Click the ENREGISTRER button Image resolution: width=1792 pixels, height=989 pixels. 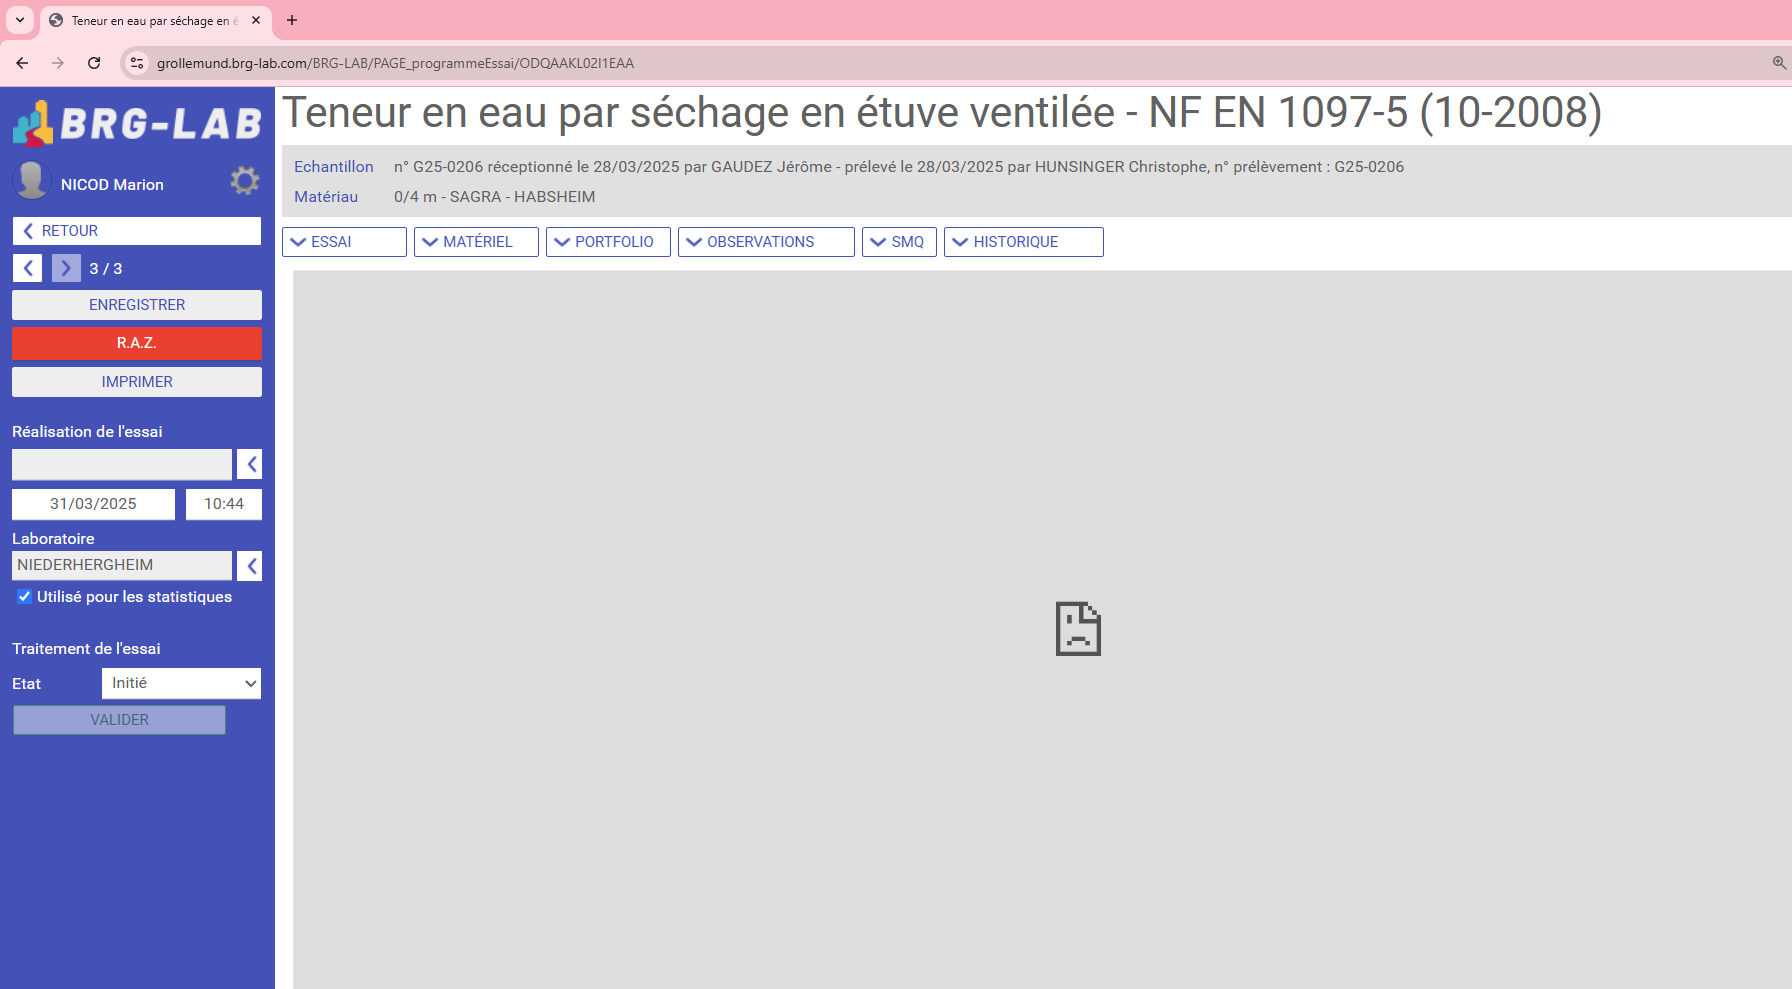(137, 305)
